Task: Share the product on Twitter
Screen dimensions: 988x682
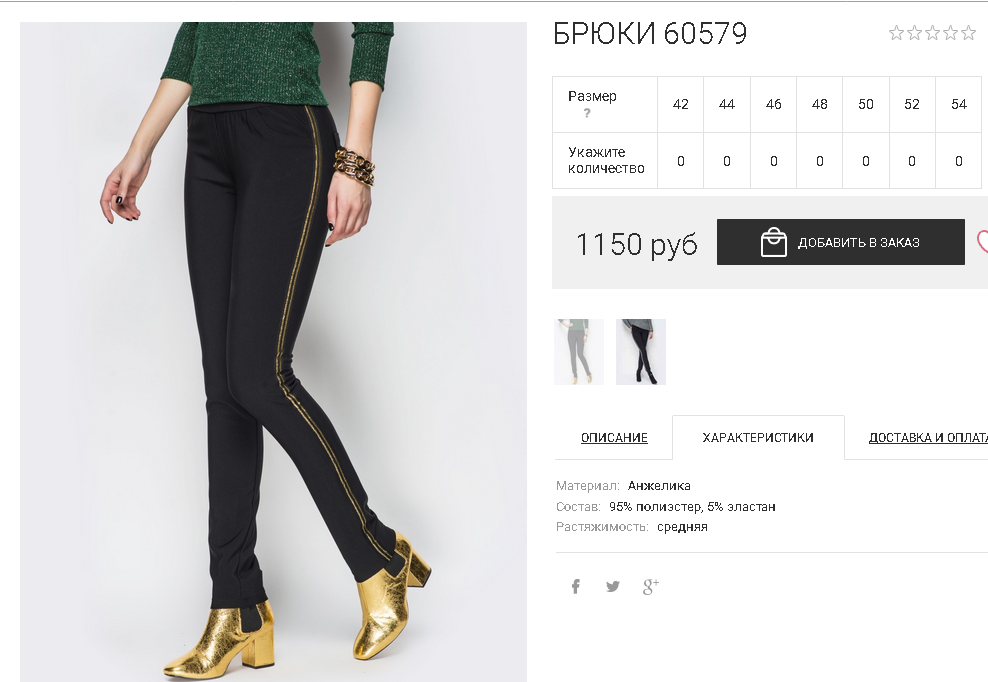Action: (612, 587)
